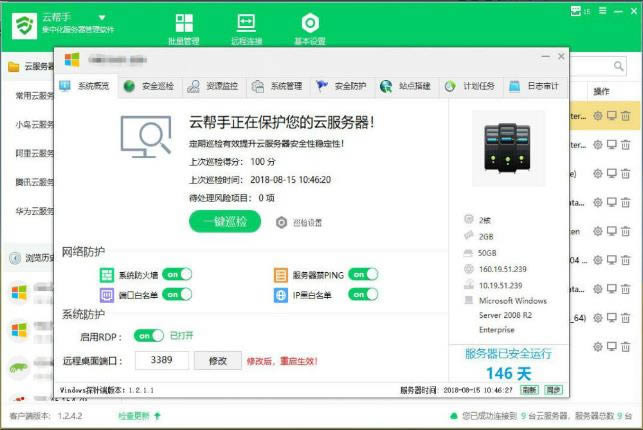Click the 50GB disk size entry
The image size is (643, 430).
(487, 253)
